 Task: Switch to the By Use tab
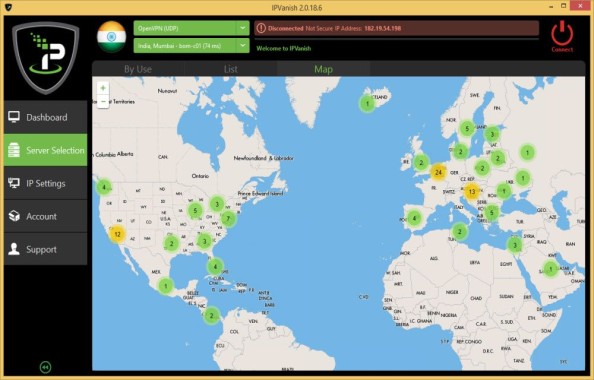click(x=138, y=69)
